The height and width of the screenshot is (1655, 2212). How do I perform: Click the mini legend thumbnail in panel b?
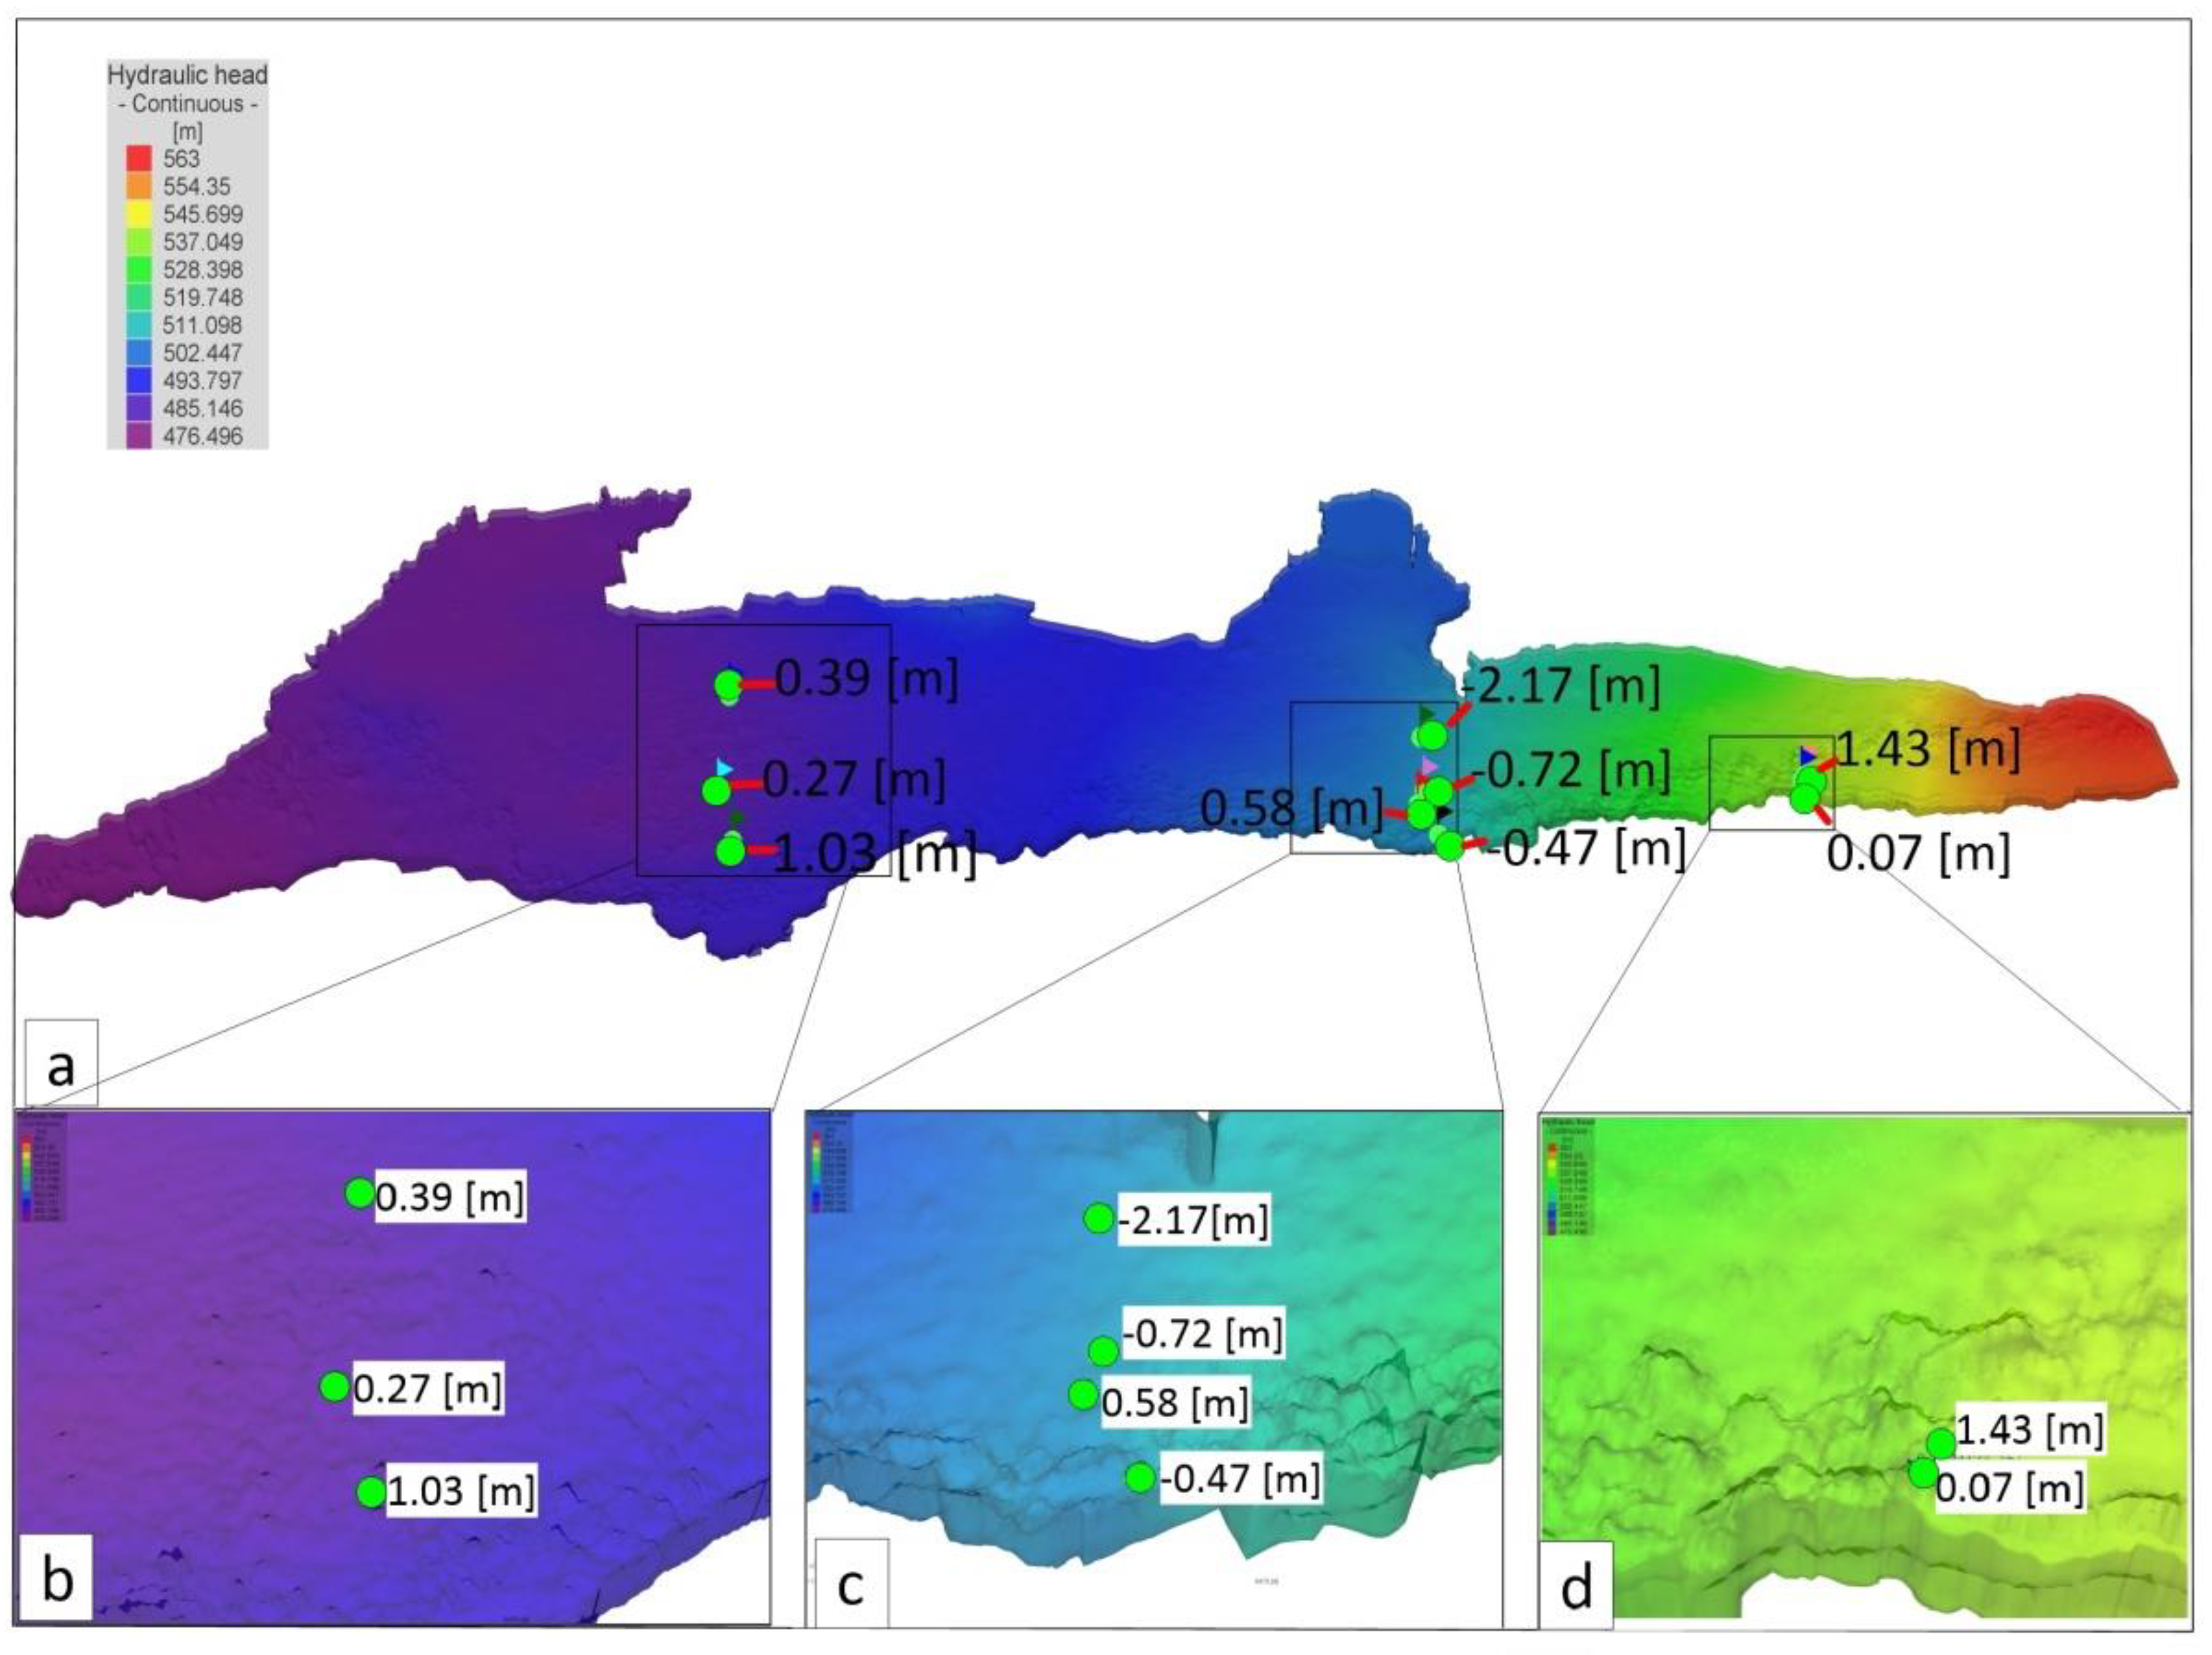tap(42, 1168)
